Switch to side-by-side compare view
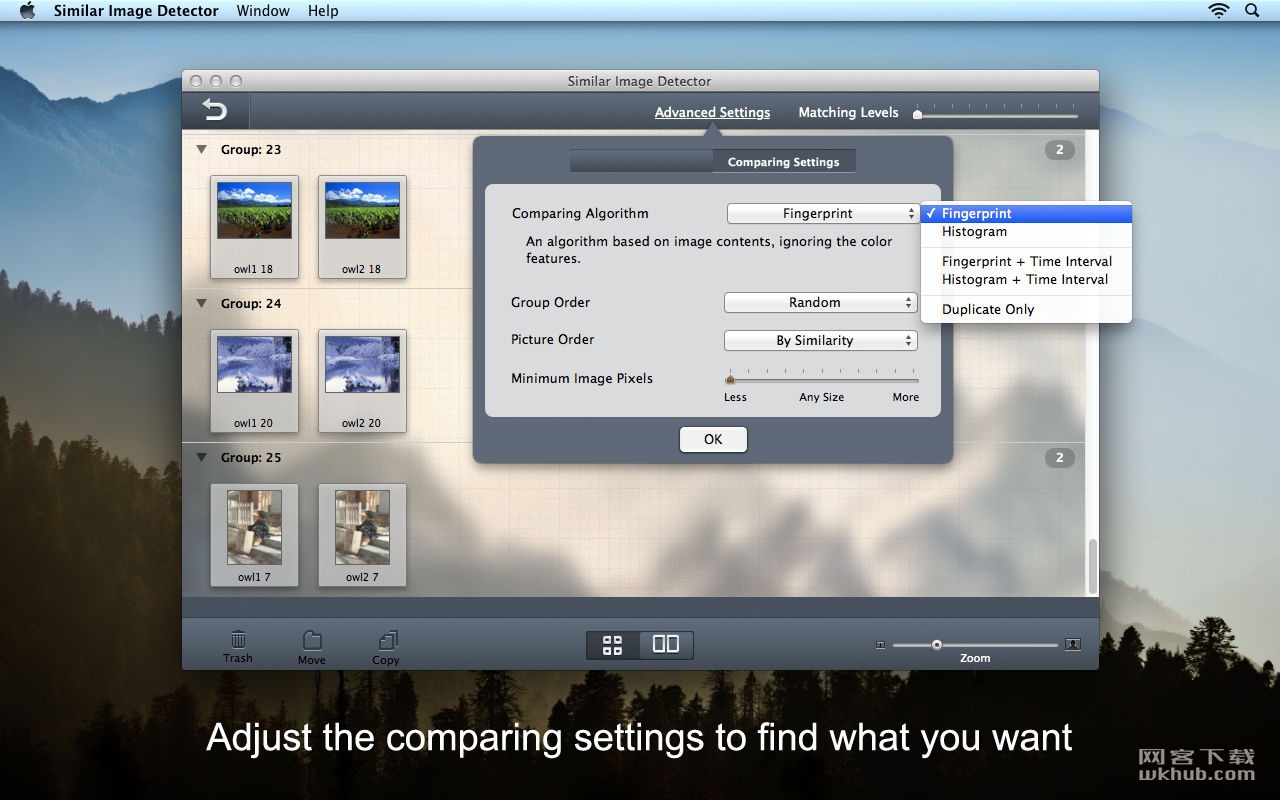This screenshot has height=800, width=1280. point(666,645)
